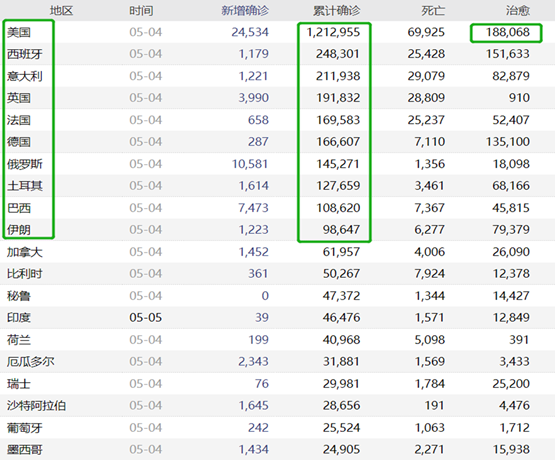Click the 累计确诊 column header
555x460 pixels.
tap(336, 11)
